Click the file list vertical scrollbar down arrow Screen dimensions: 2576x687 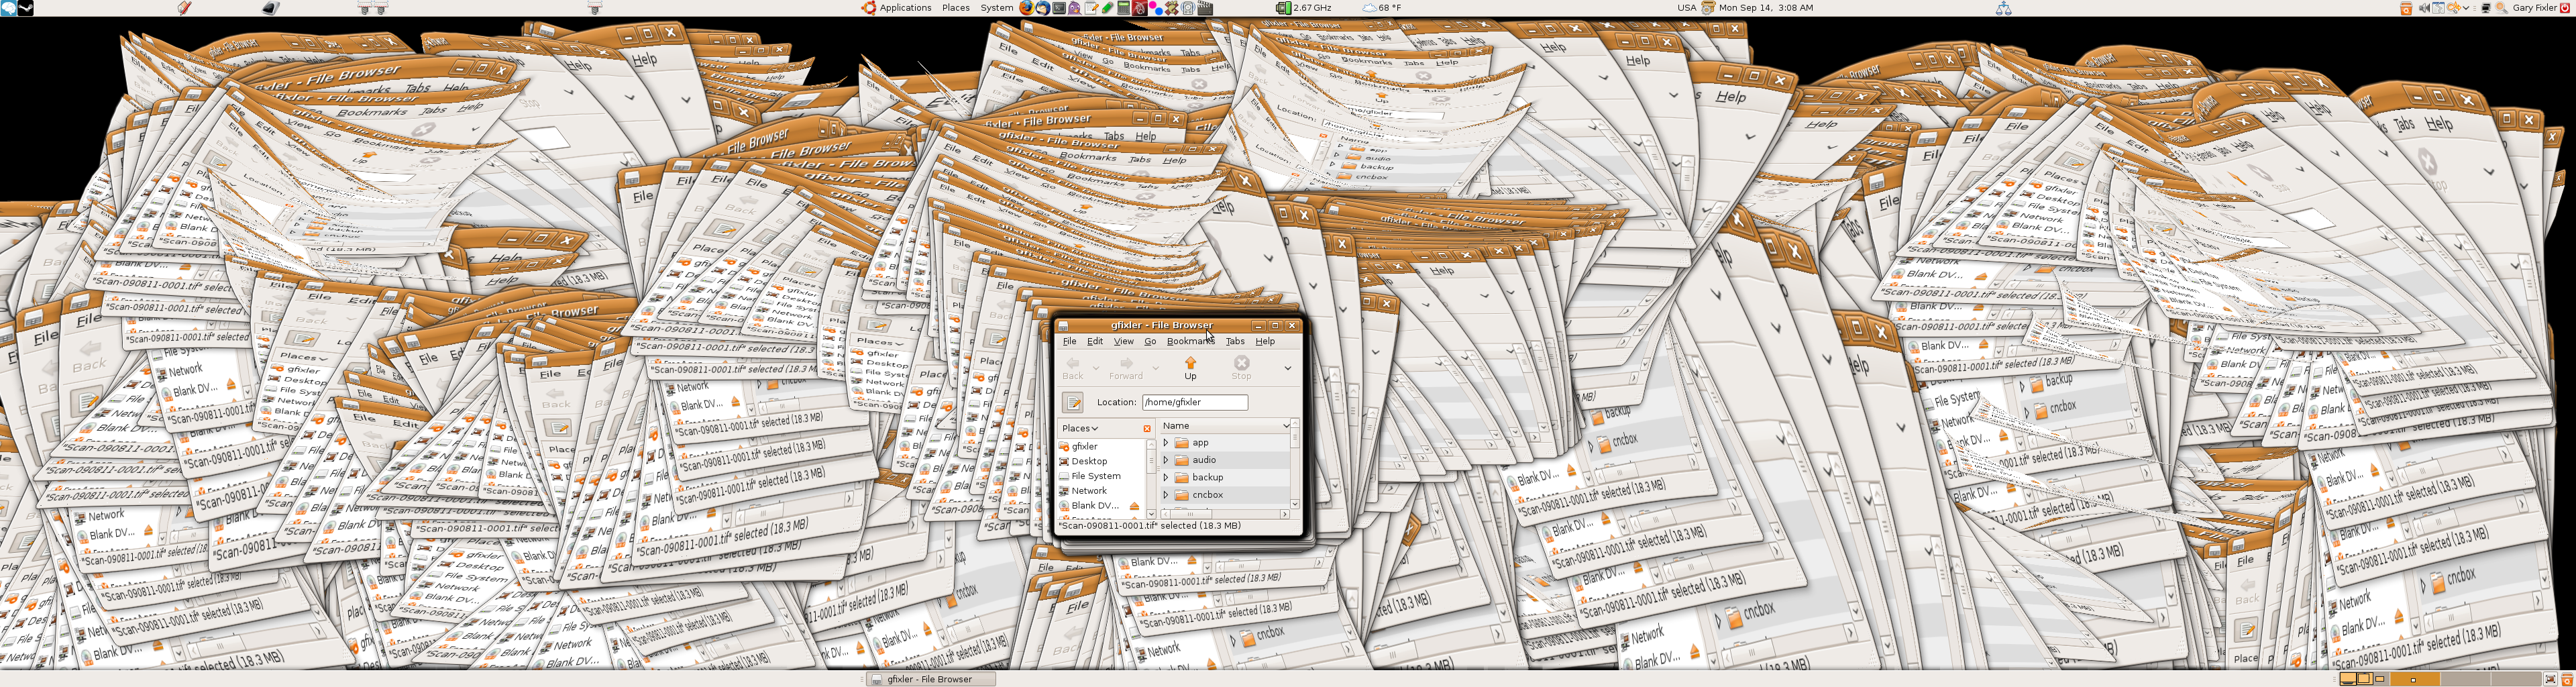pos(1295,504)
